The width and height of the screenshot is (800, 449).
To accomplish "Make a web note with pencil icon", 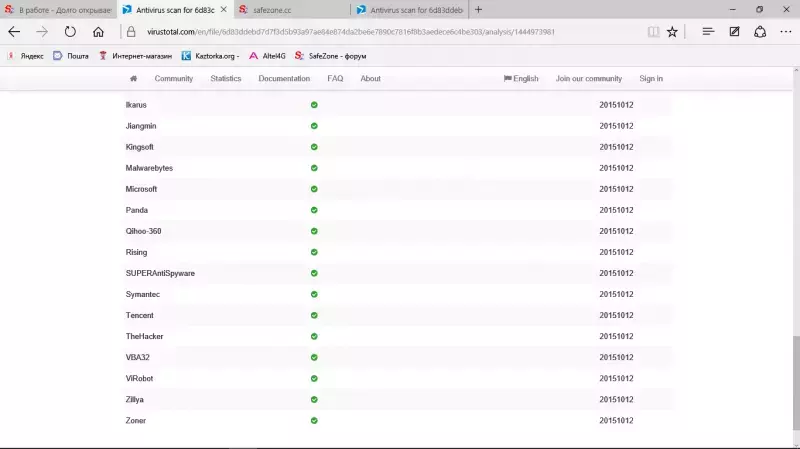I will tap(734, 32).
